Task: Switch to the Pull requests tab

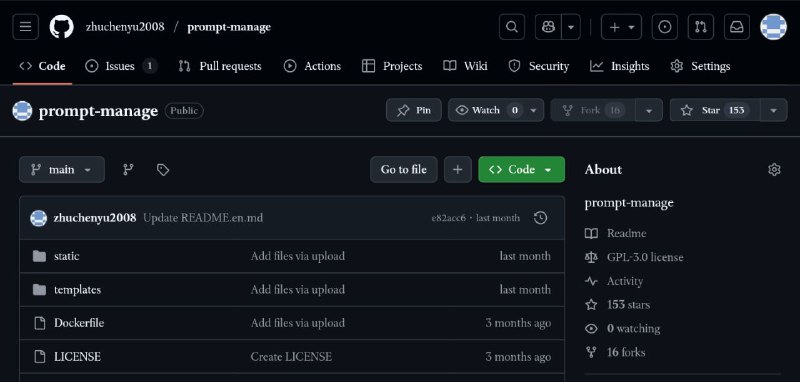Action: 220,66
